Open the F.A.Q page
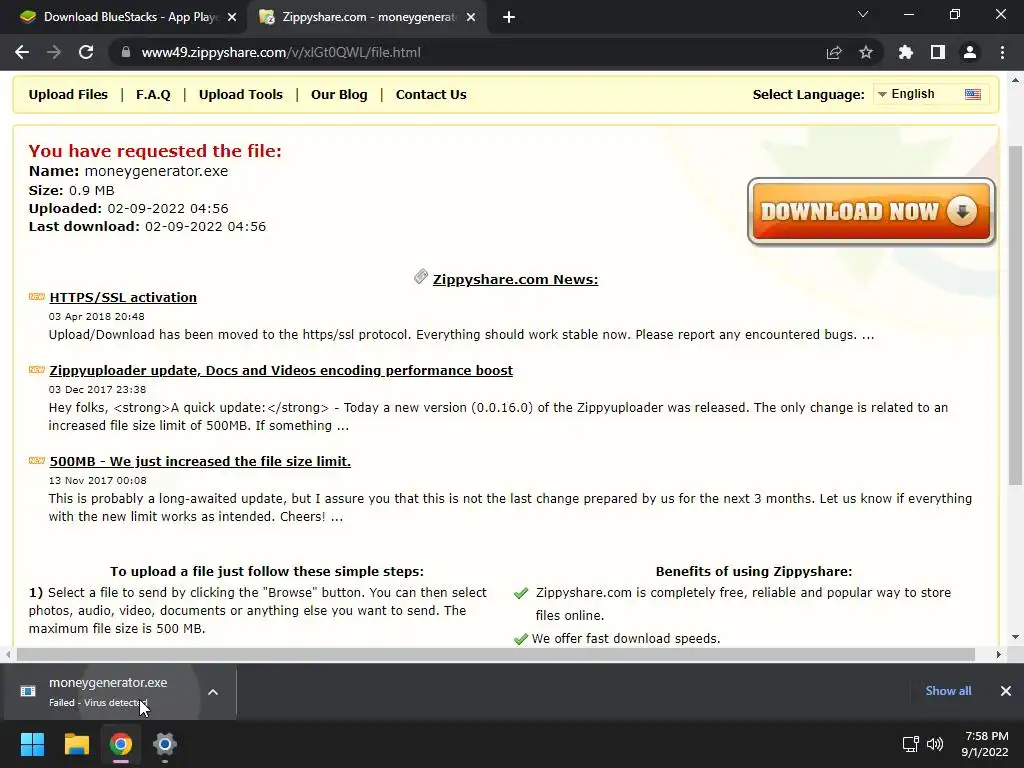1024x768 pixels. 153,95
